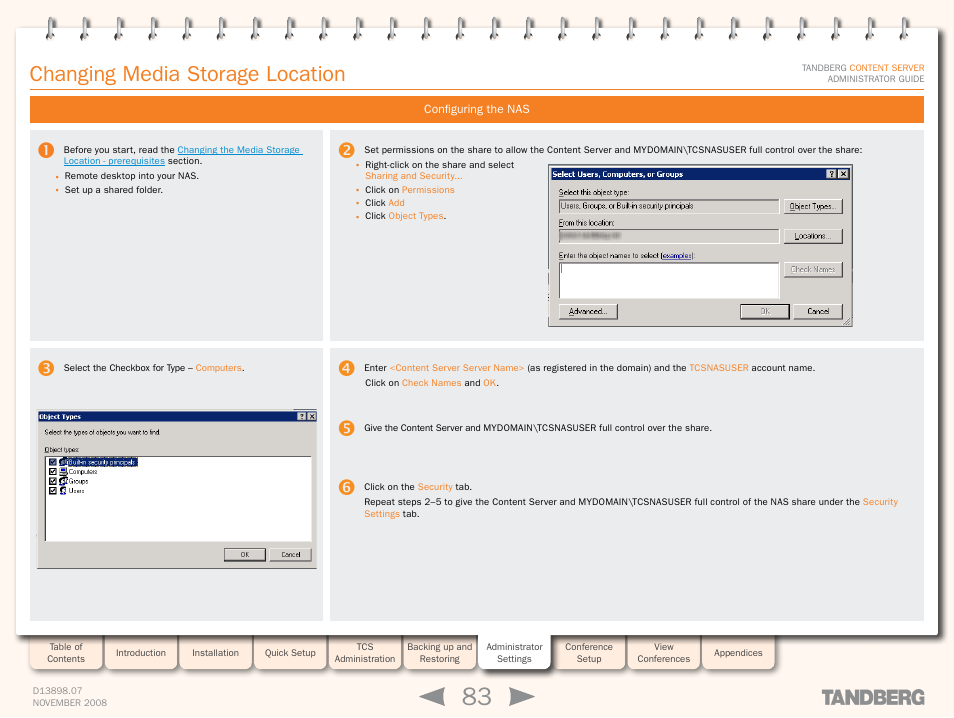The image size is (954, 718).
Task: Click the orange 'TCSNASUSER' text in step 4
Action: click(x=719, y=368)
